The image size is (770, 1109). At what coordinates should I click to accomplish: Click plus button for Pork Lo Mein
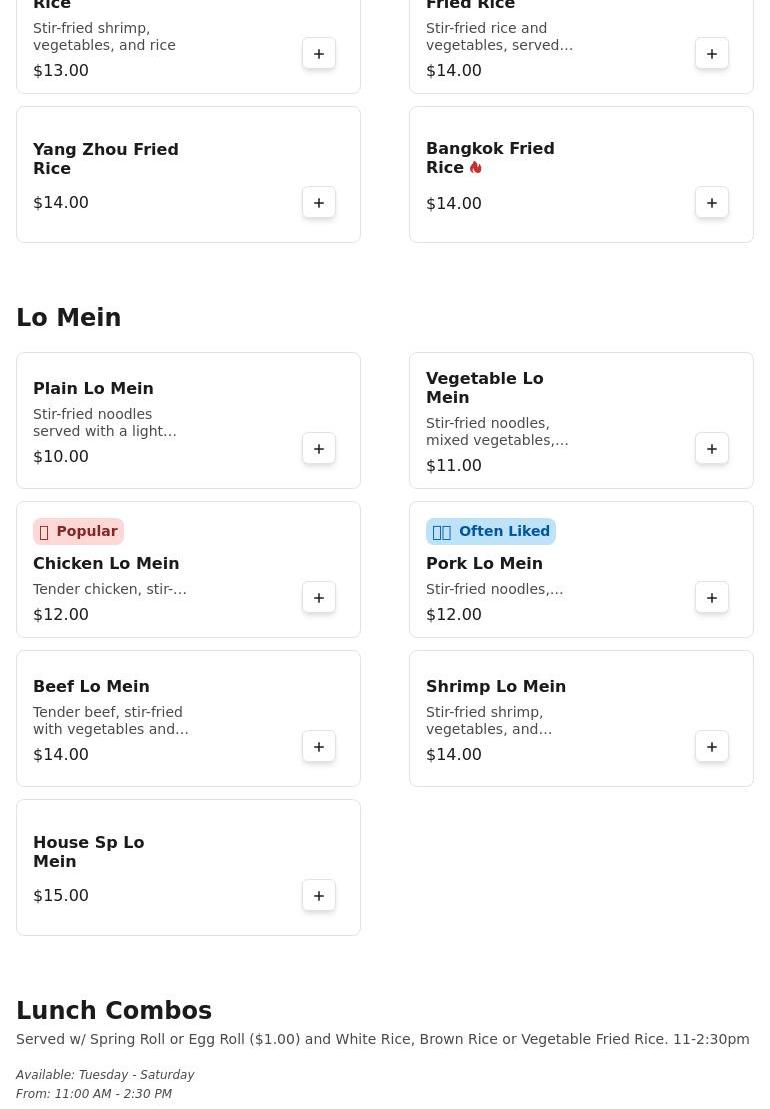(x=712, y=598)
